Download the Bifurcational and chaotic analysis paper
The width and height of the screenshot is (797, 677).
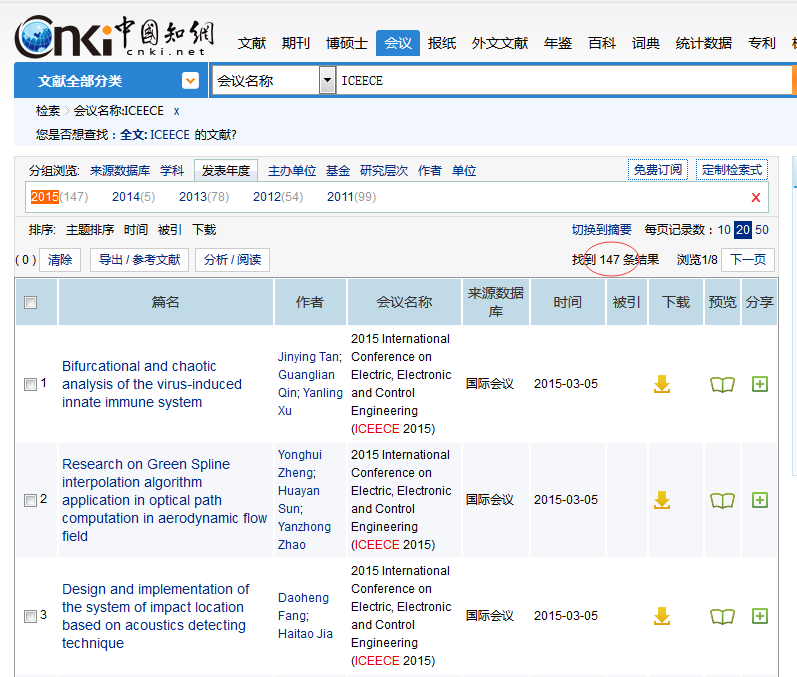661,384
